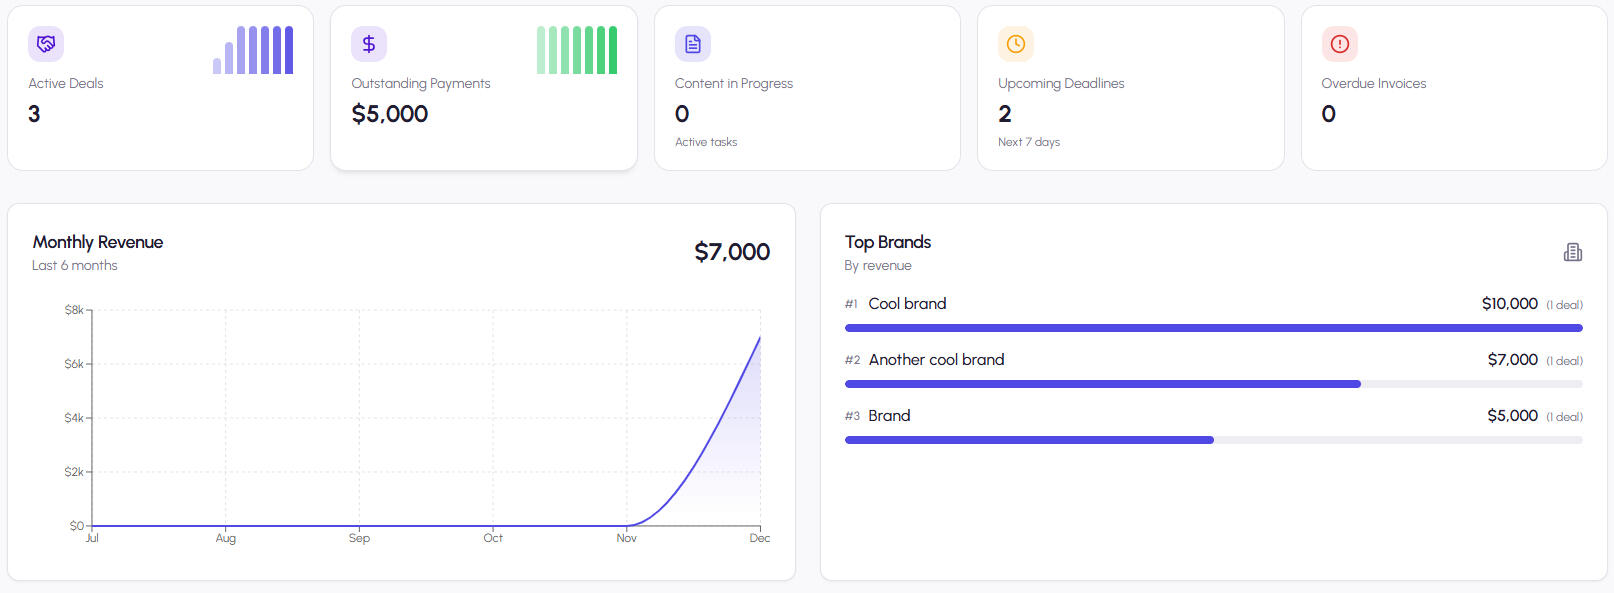Click the Another cool brand revenue bar

click(1102, 384)
